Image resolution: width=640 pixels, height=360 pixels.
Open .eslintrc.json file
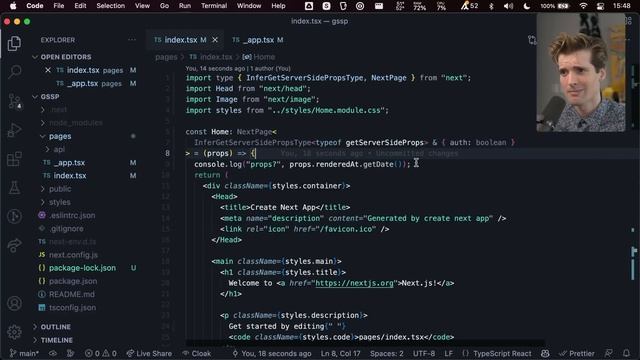click(x=72, y=215)
